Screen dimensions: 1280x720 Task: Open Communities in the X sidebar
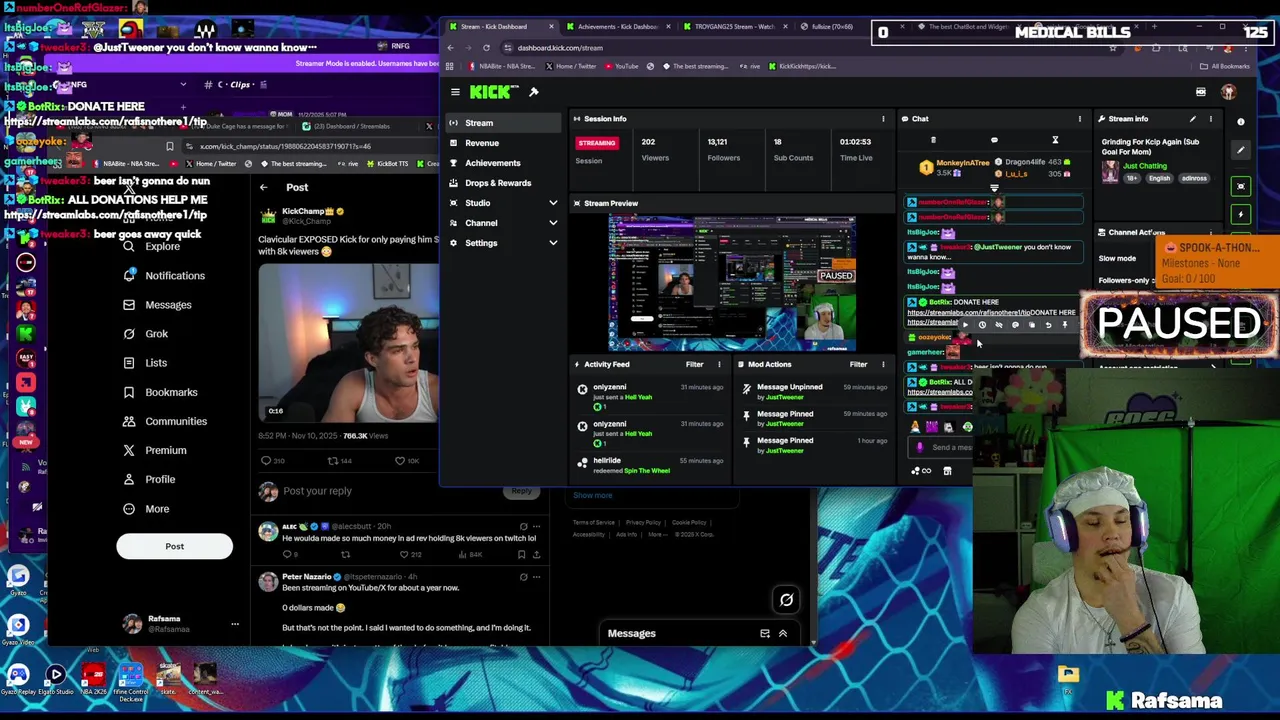[x=165, y=422]
